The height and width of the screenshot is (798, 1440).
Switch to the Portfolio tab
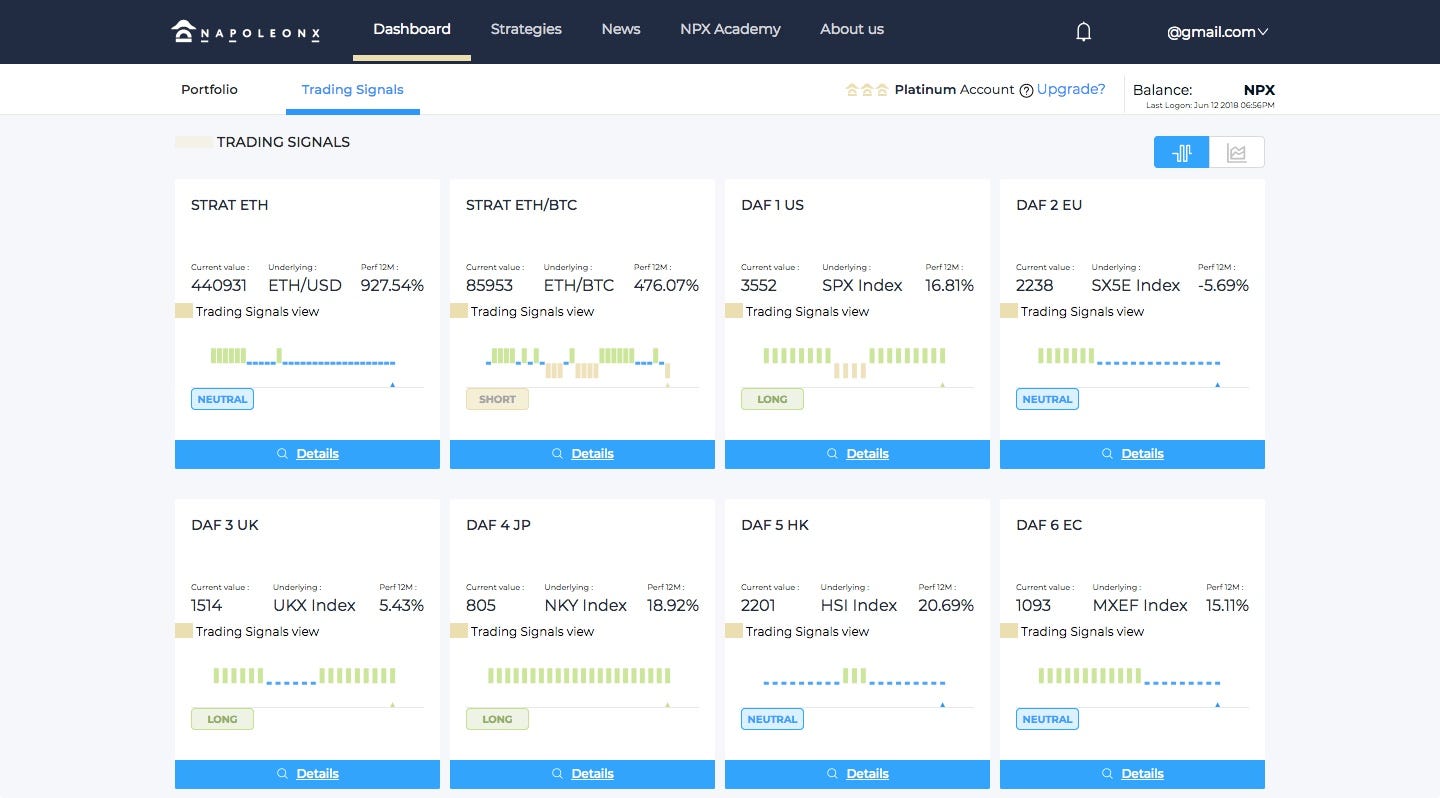point(209,89)
